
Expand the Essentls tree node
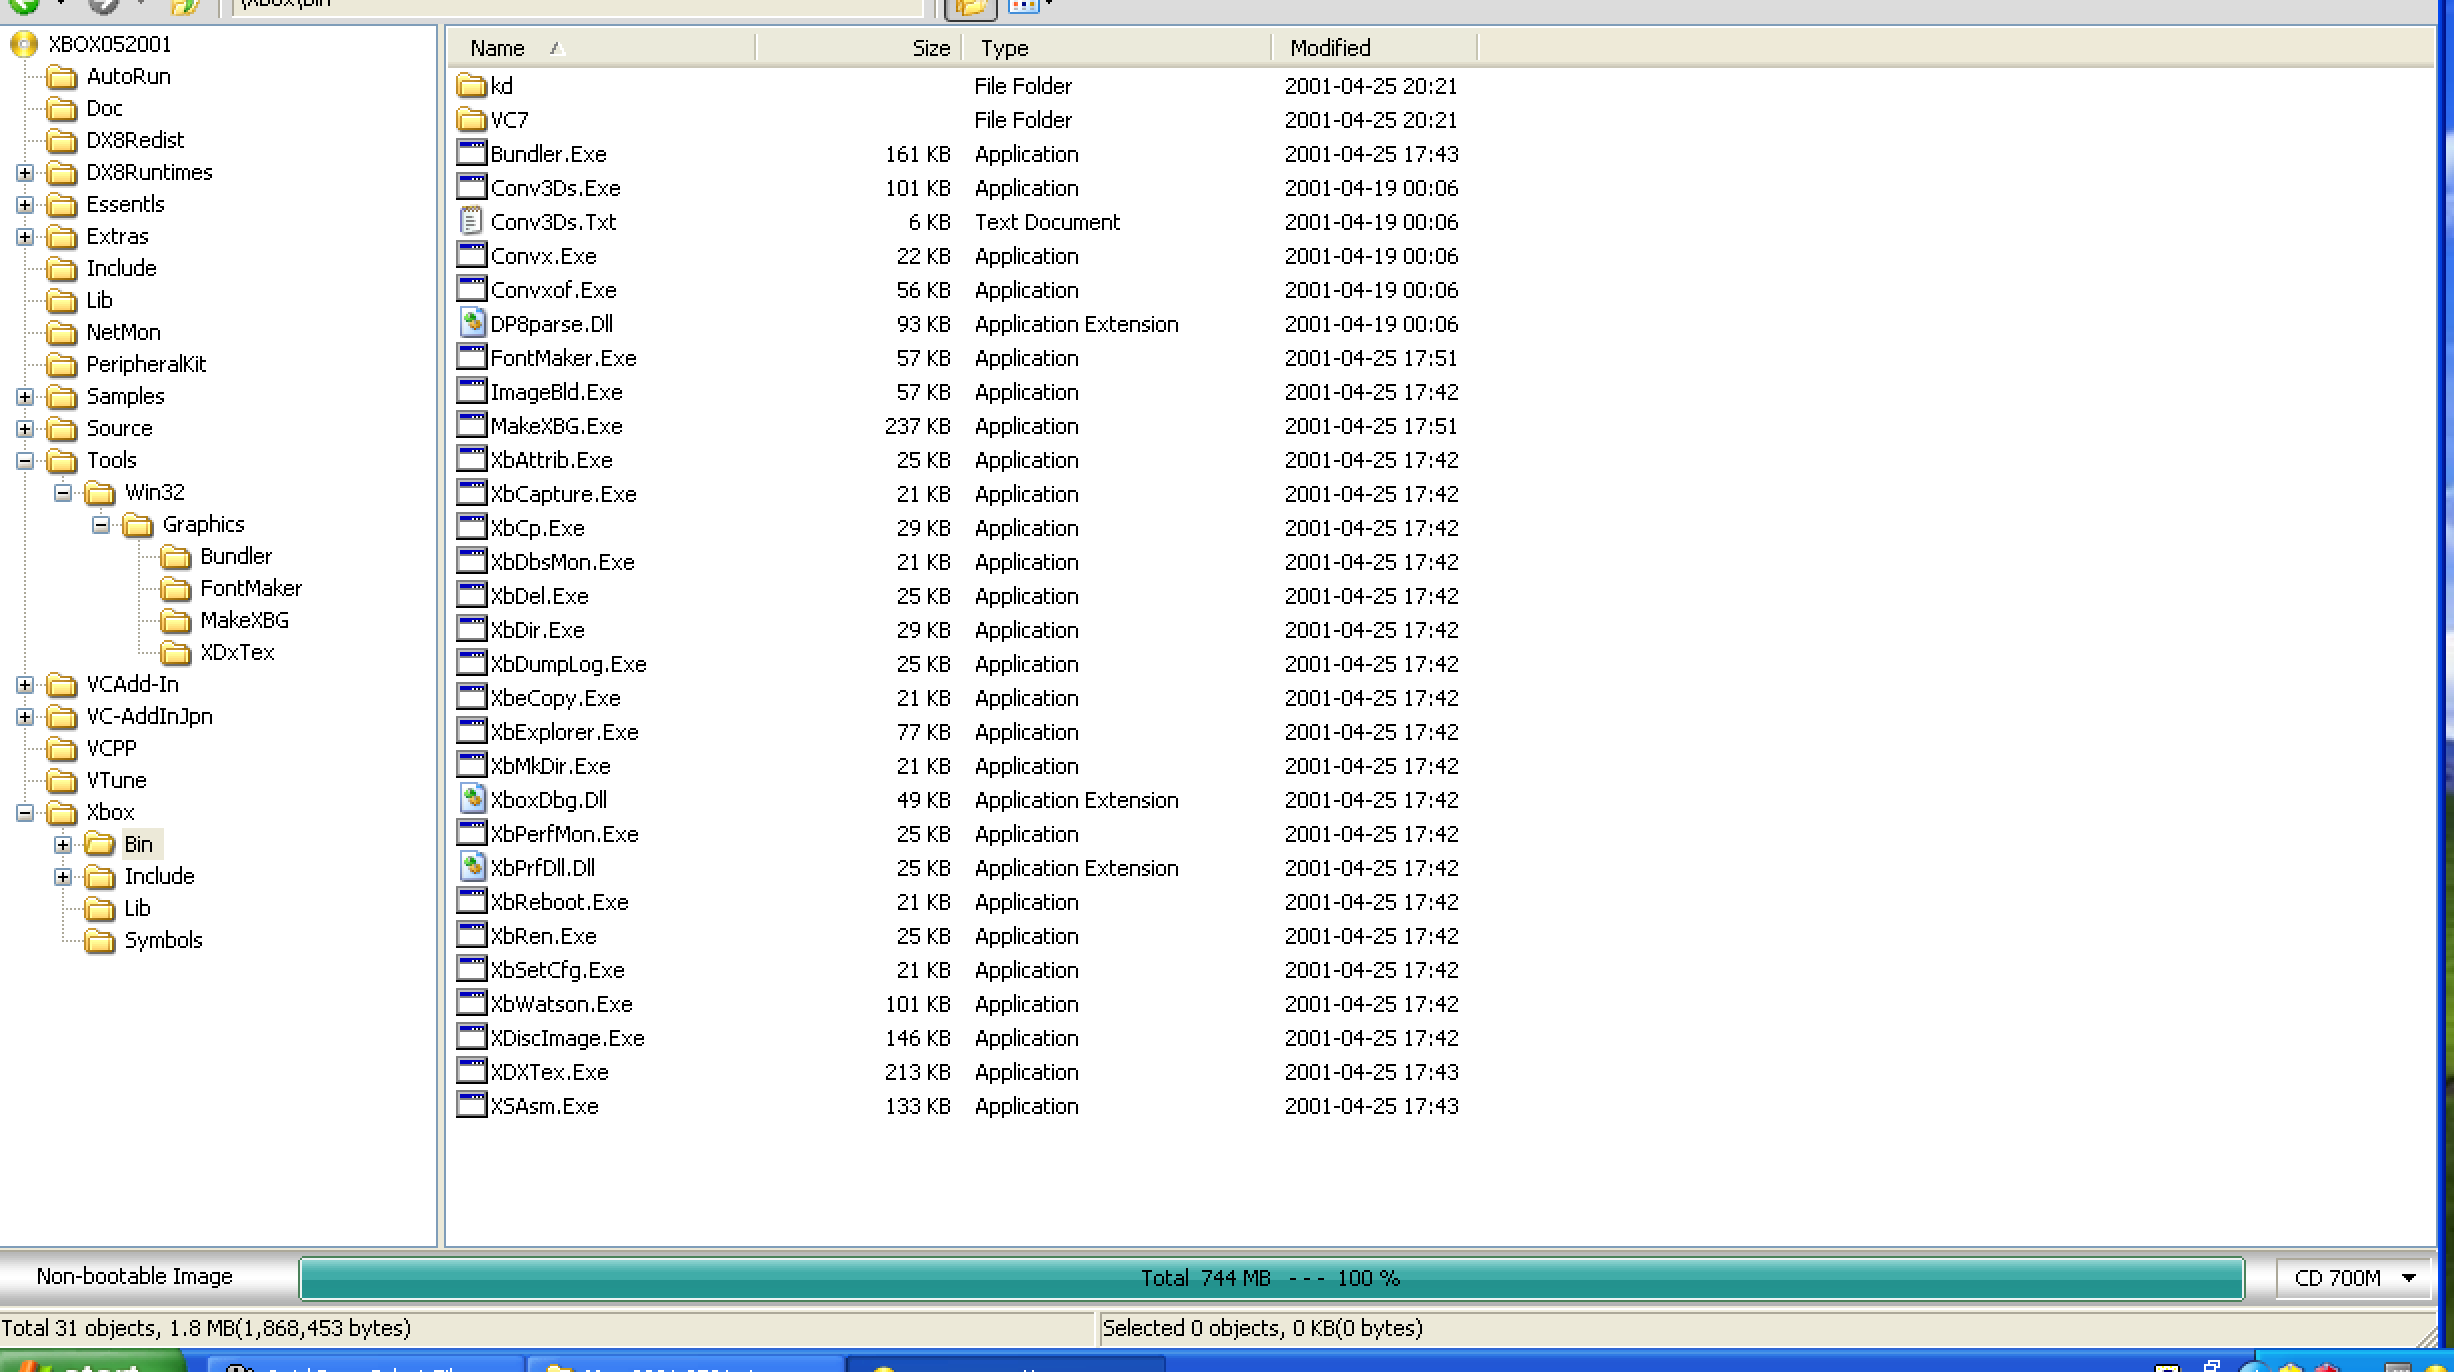point(25,205)
